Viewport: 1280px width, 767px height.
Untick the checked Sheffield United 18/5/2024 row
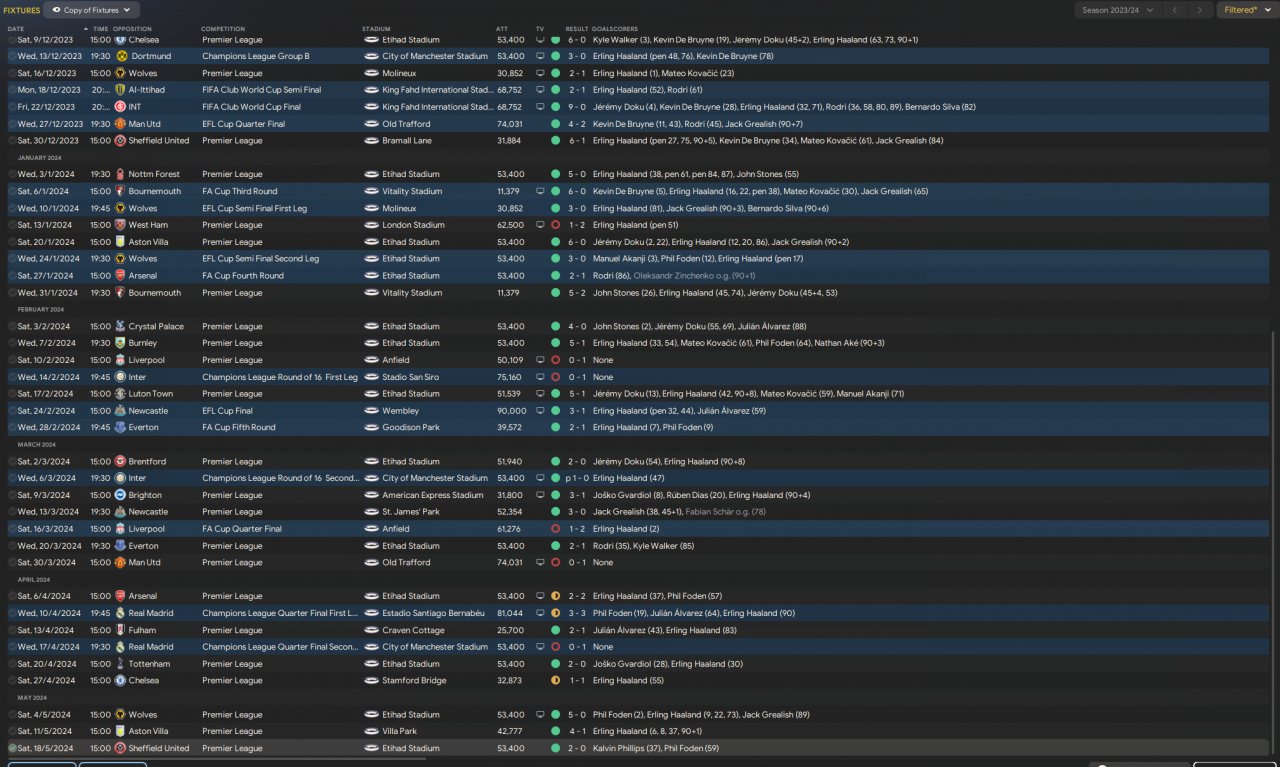(12, 749)
